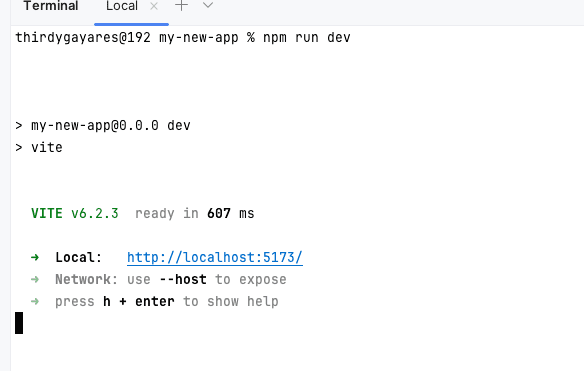Close the Local terminal tab

coord(154,6)
